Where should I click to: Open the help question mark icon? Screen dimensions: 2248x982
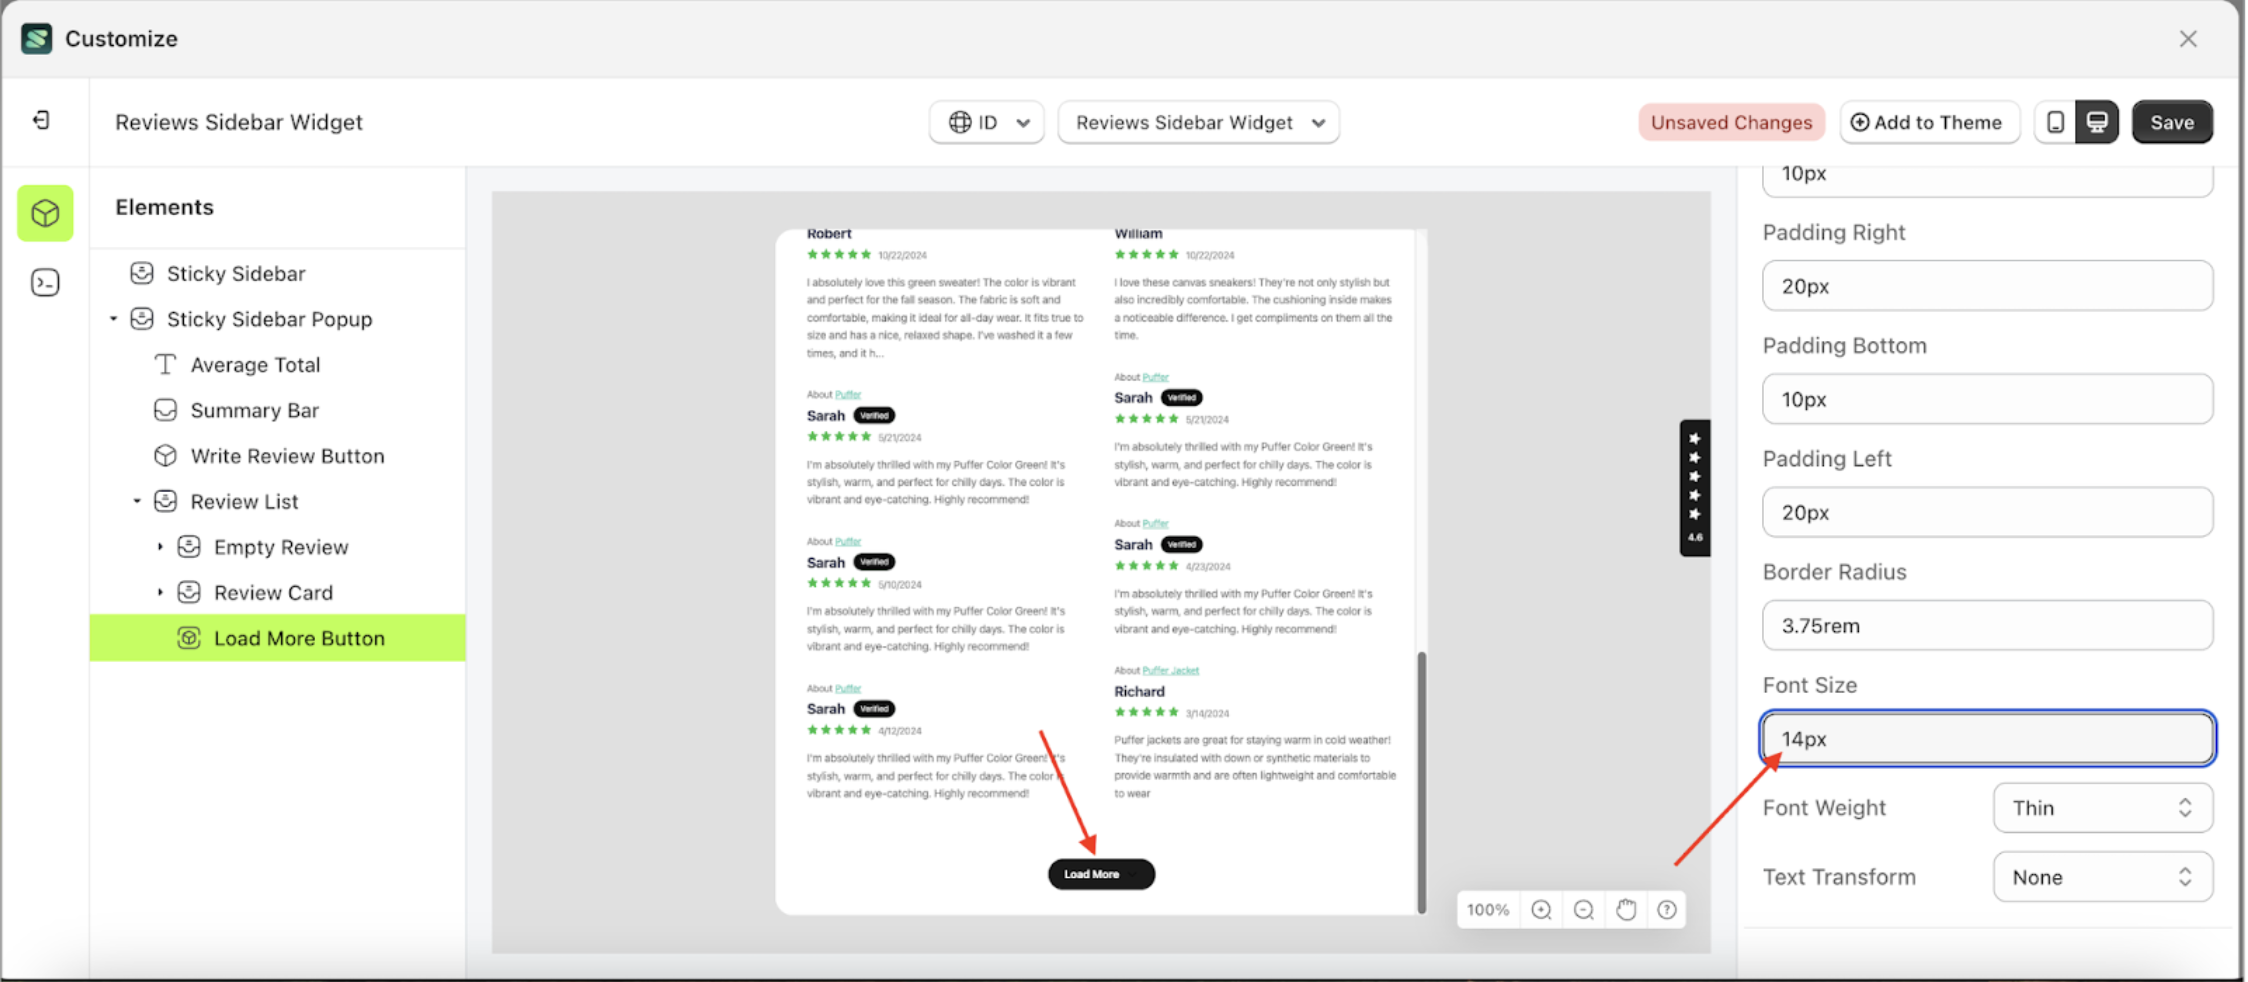pyautogui.click(x=1666, y=909)
